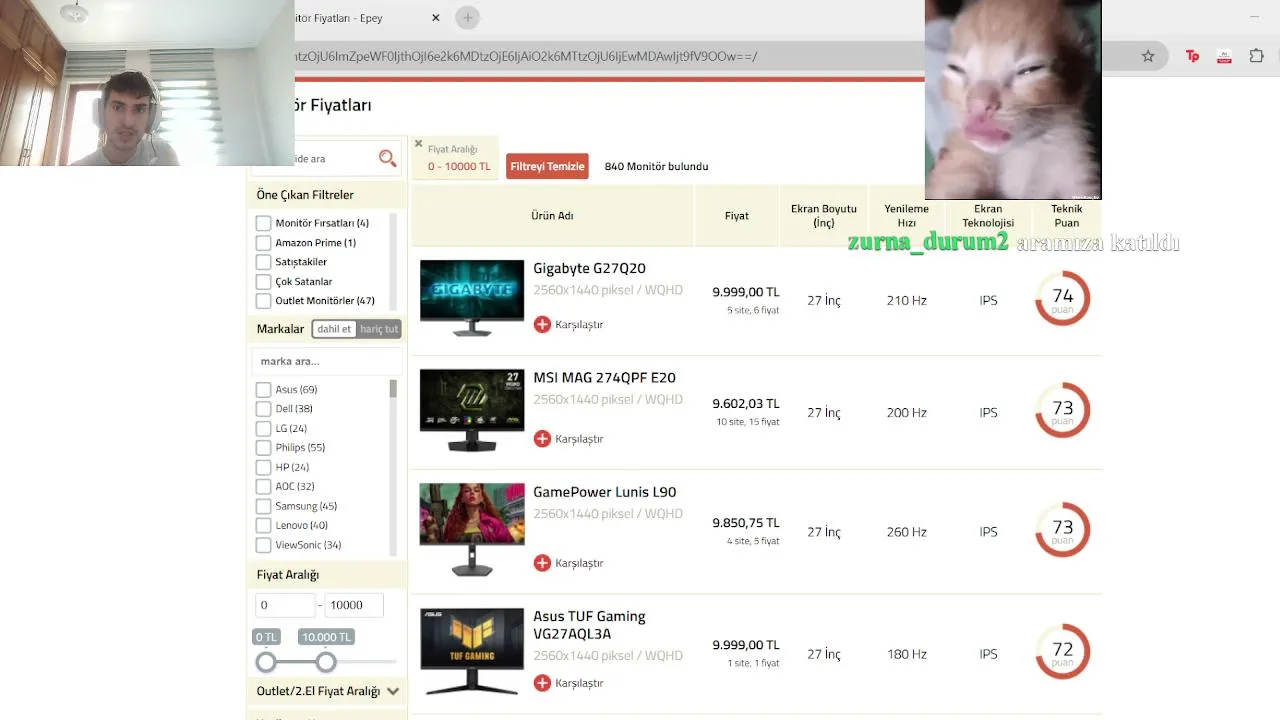
Task: Check the Monitör Fırsatları (4) filter
Action: tap(263, 223)
